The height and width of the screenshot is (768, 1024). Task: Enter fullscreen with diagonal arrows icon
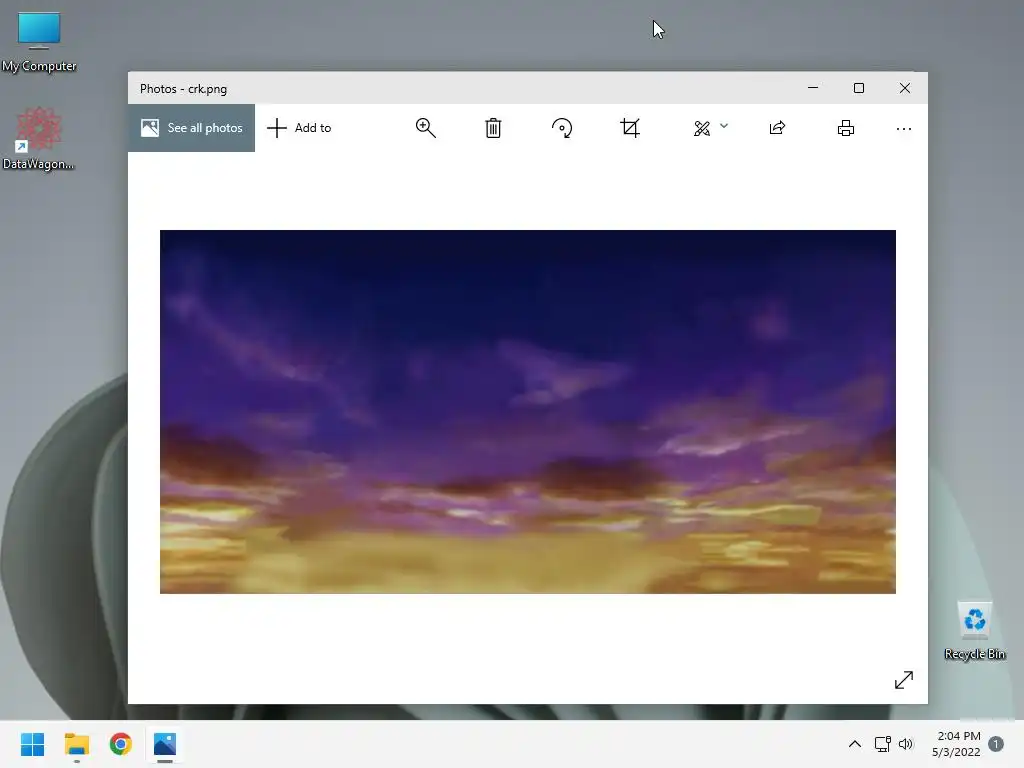[904, 680]
